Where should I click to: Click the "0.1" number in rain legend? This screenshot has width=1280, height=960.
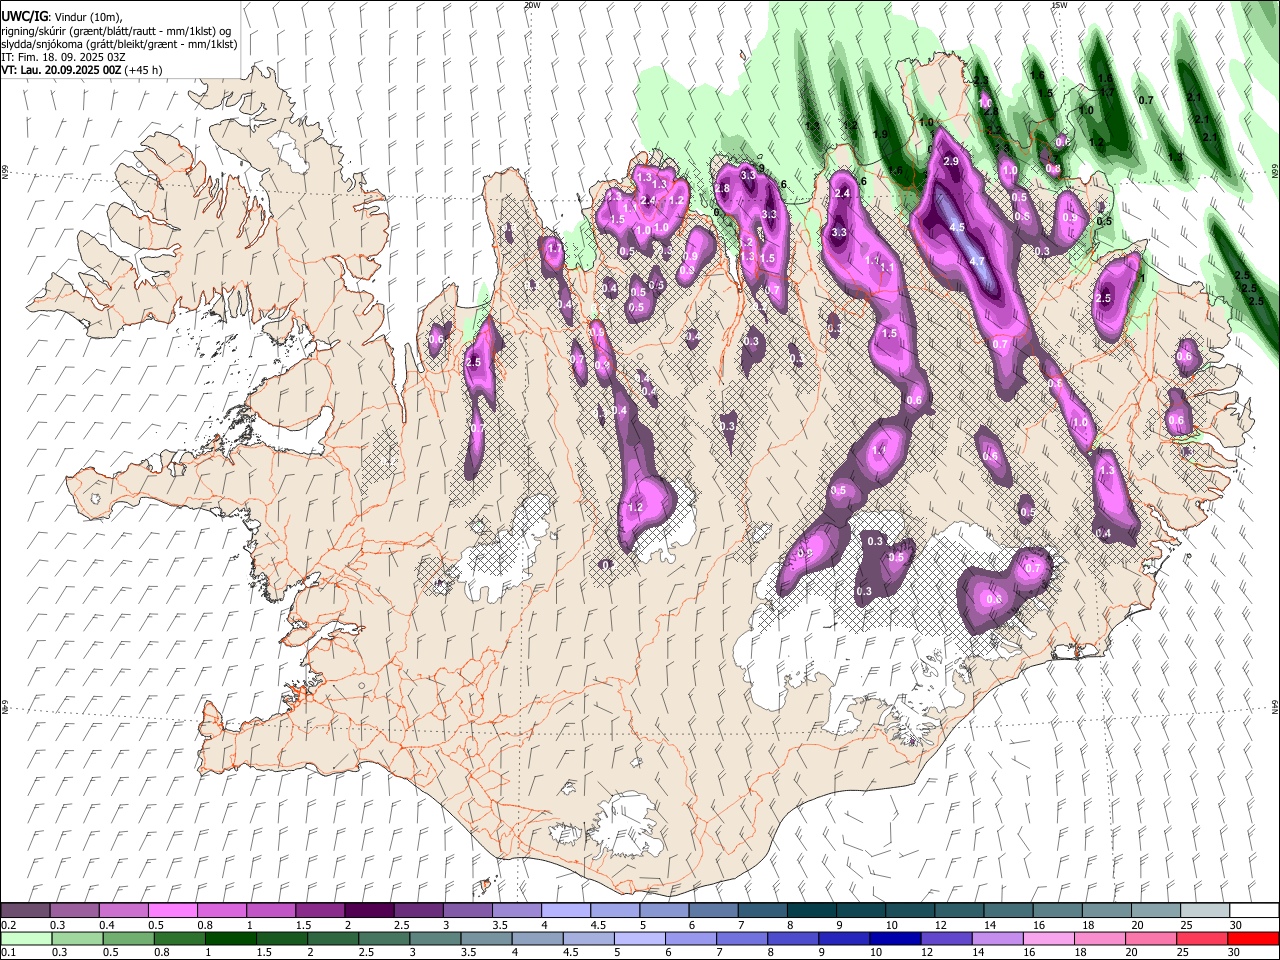(x=8, y=953)
